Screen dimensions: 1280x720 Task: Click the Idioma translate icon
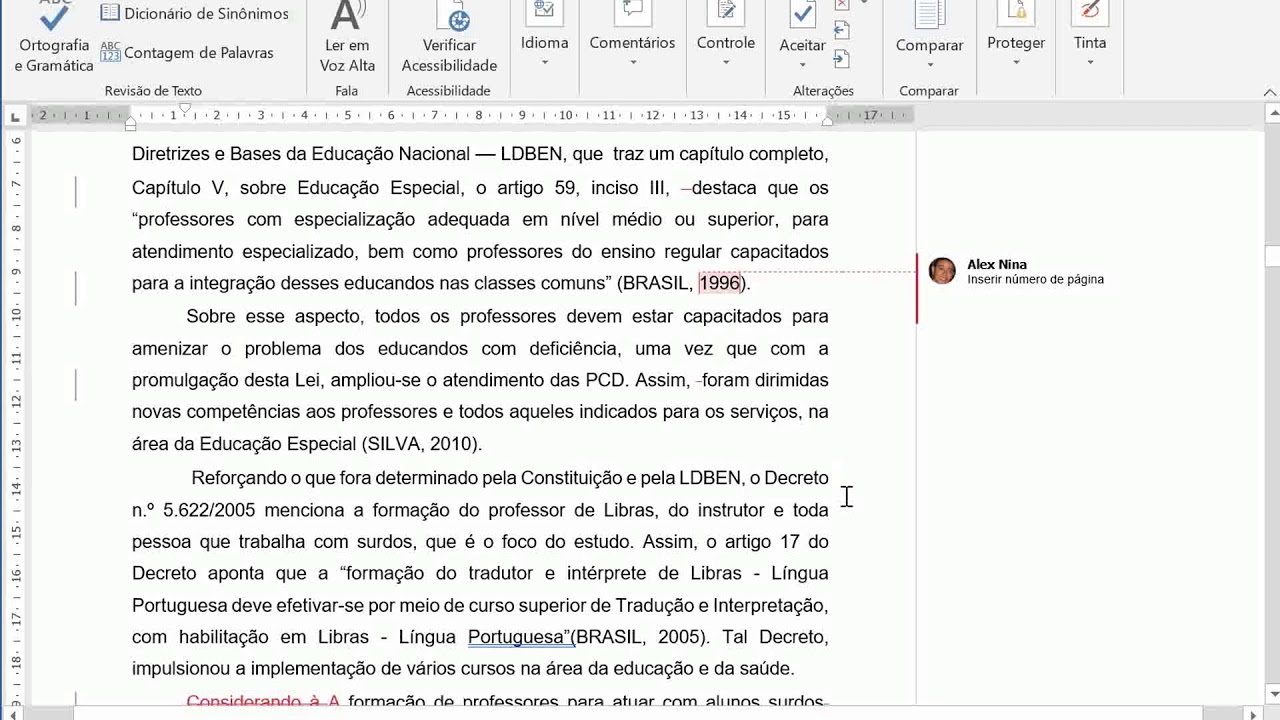click(545, 12)
